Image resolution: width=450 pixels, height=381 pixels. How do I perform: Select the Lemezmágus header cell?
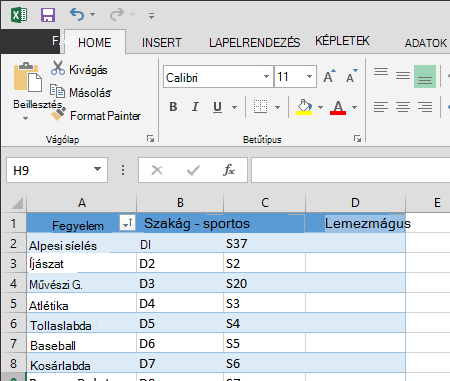coord(355,223)
